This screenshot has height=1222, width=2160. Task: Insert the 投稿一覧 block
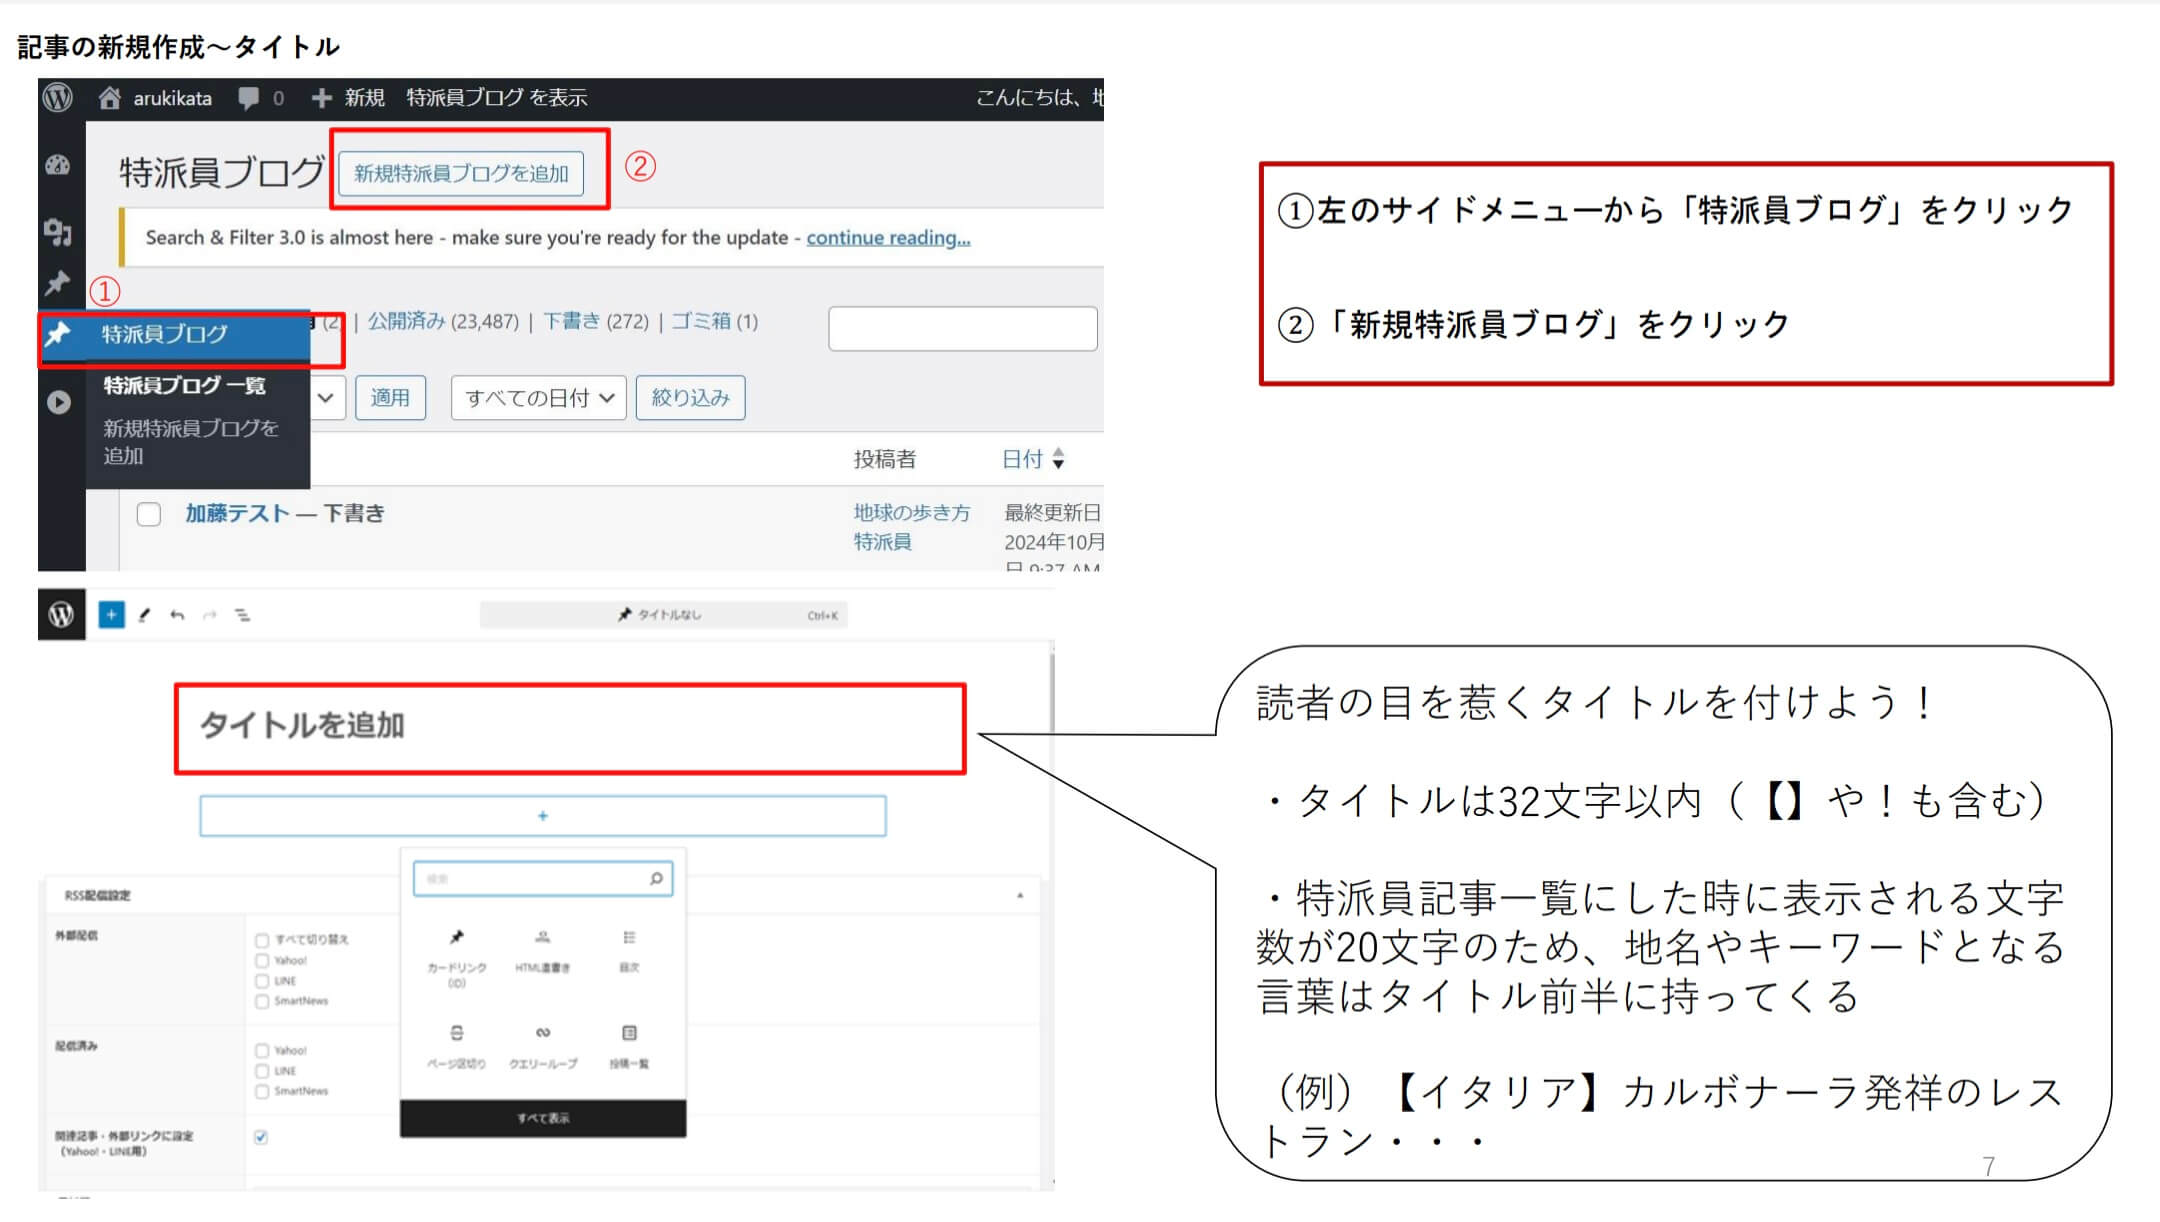click(x=629, y=1046)
